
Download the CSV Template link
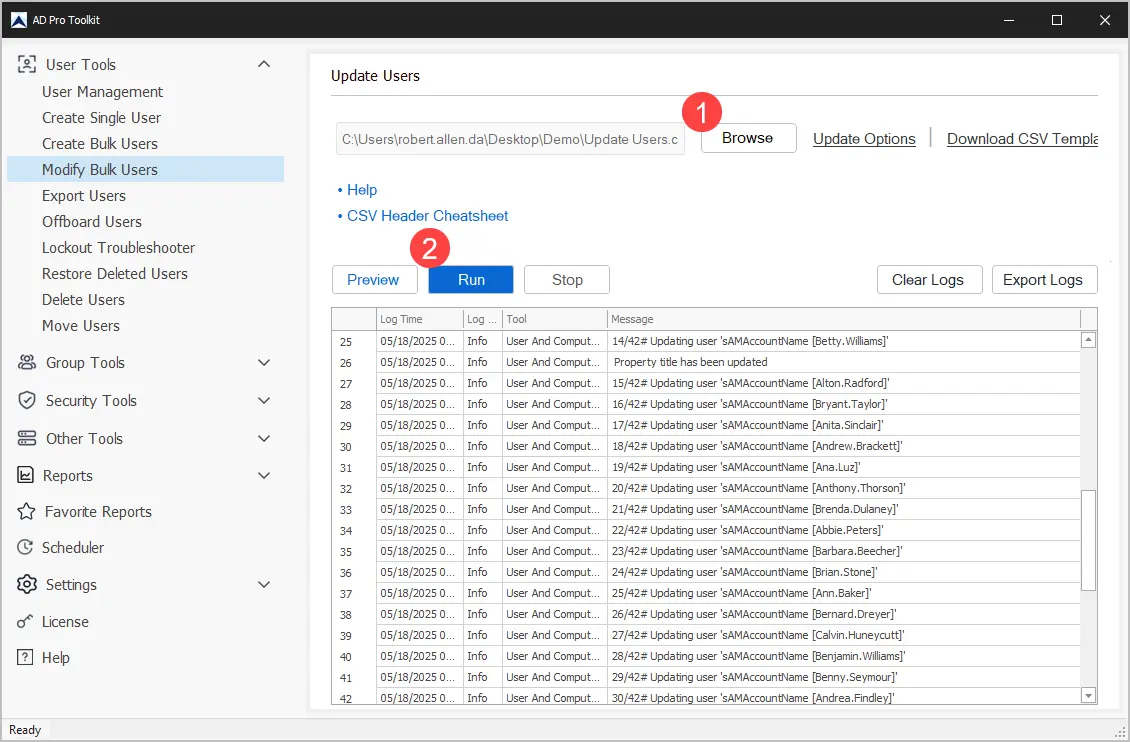(1022, 139)
